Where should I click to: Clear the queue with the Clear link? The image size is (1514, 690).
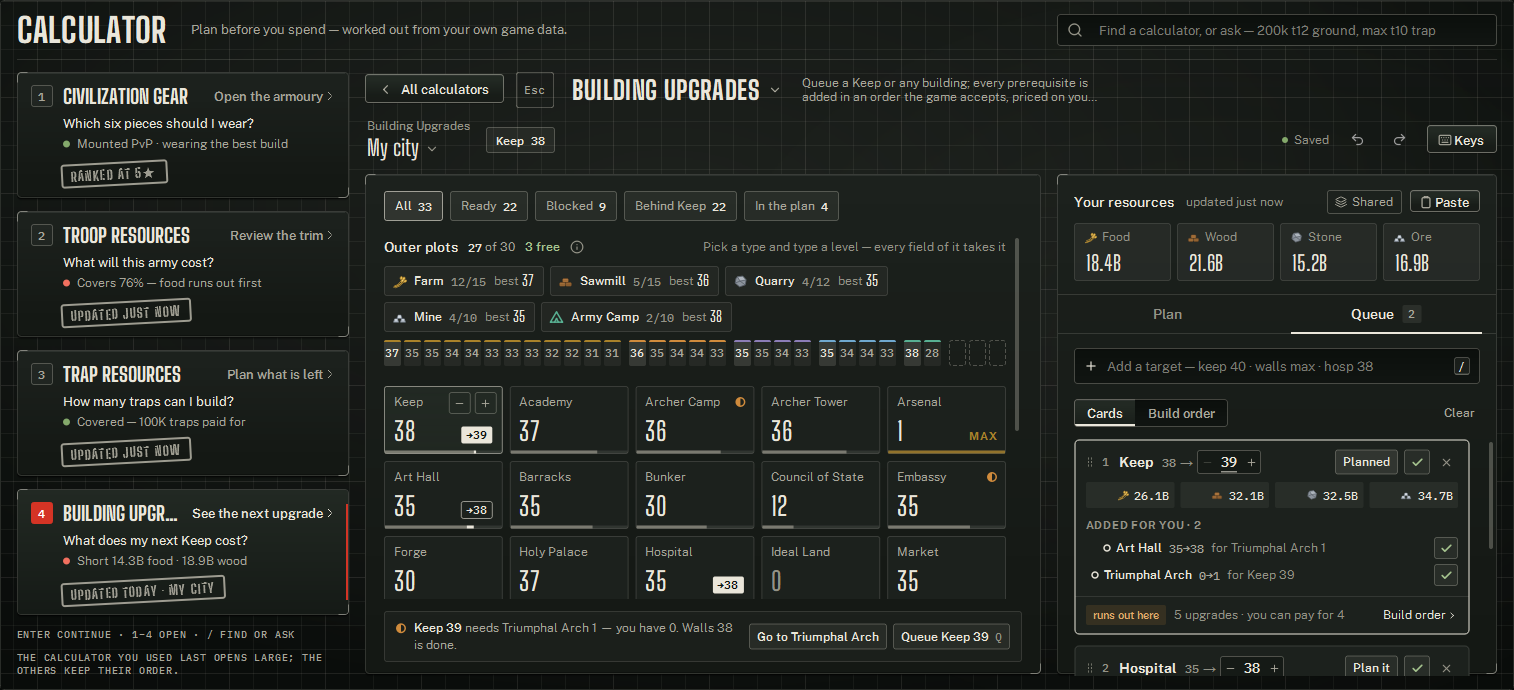click(1459, 413)
